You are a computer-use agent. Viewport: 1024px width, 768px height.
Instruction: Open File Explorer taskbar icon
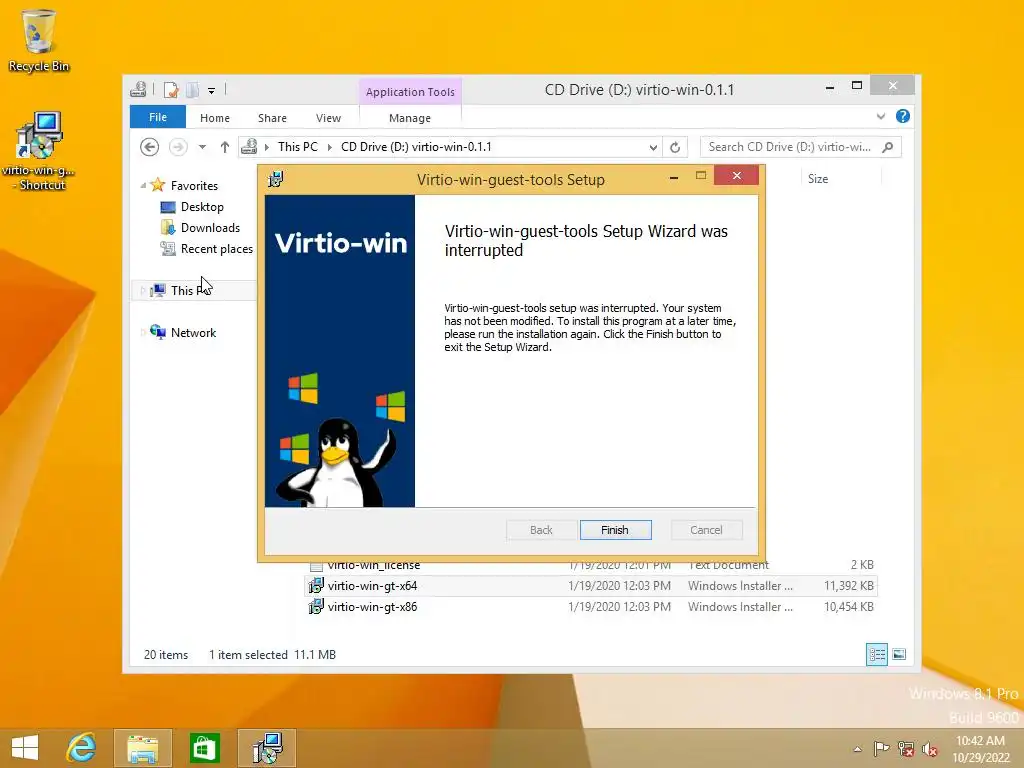(x=143, y=748)
